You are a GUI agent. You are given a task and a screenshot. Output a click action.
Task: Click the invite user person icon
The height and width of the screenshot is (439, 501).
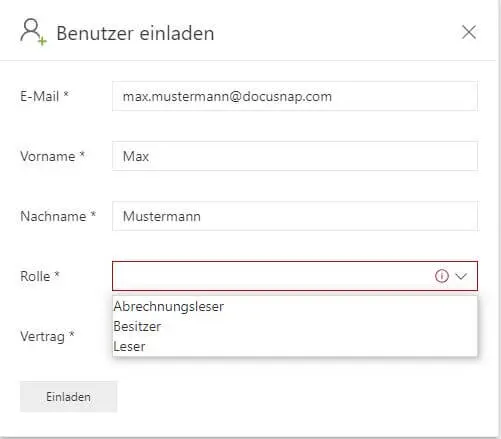click(x=33, y=32)
